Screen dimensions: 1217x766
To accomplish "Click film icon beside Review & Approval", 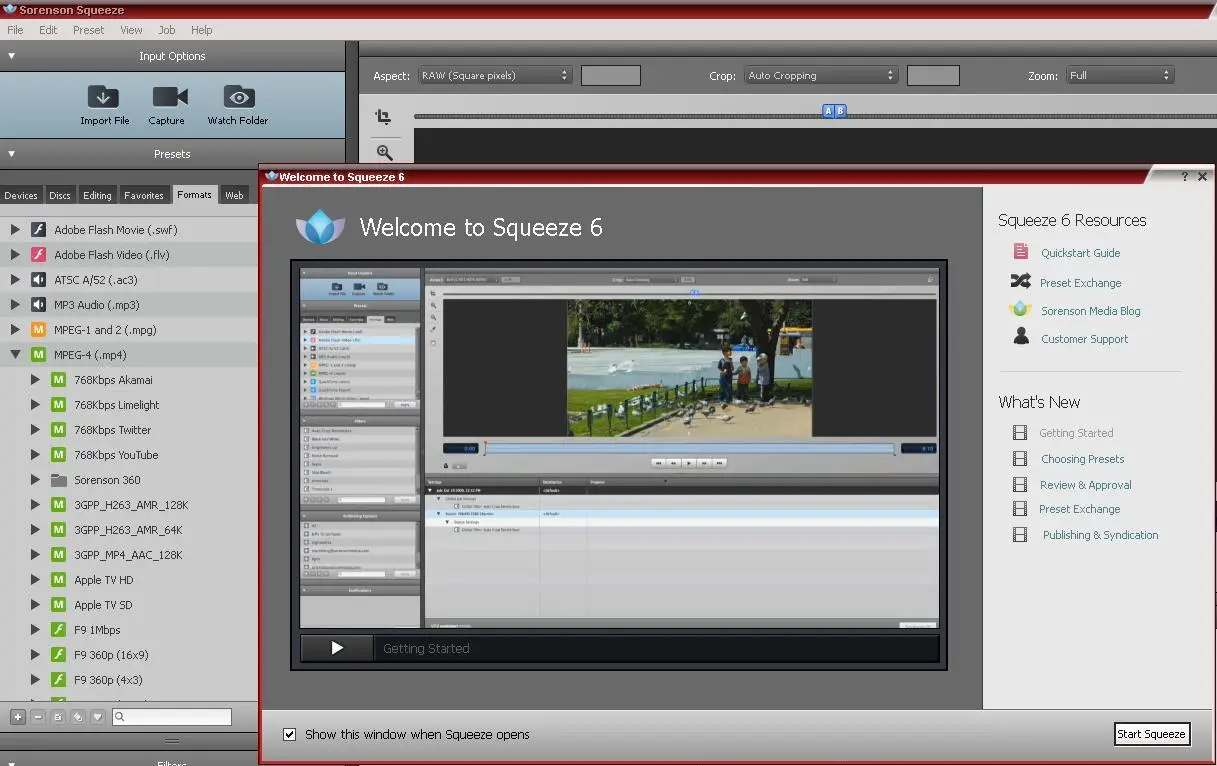I will (1020, 484).
